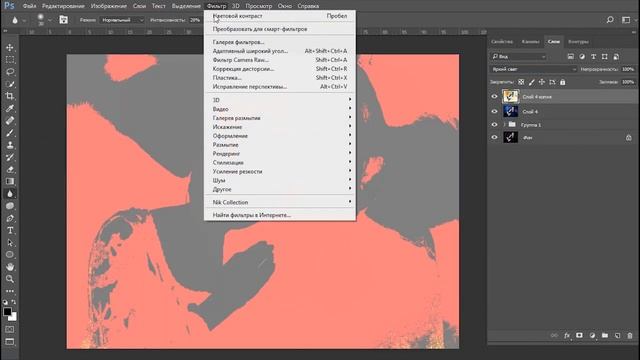Open search magnifier in top right

pyautogui.click(x=610, y=20)
